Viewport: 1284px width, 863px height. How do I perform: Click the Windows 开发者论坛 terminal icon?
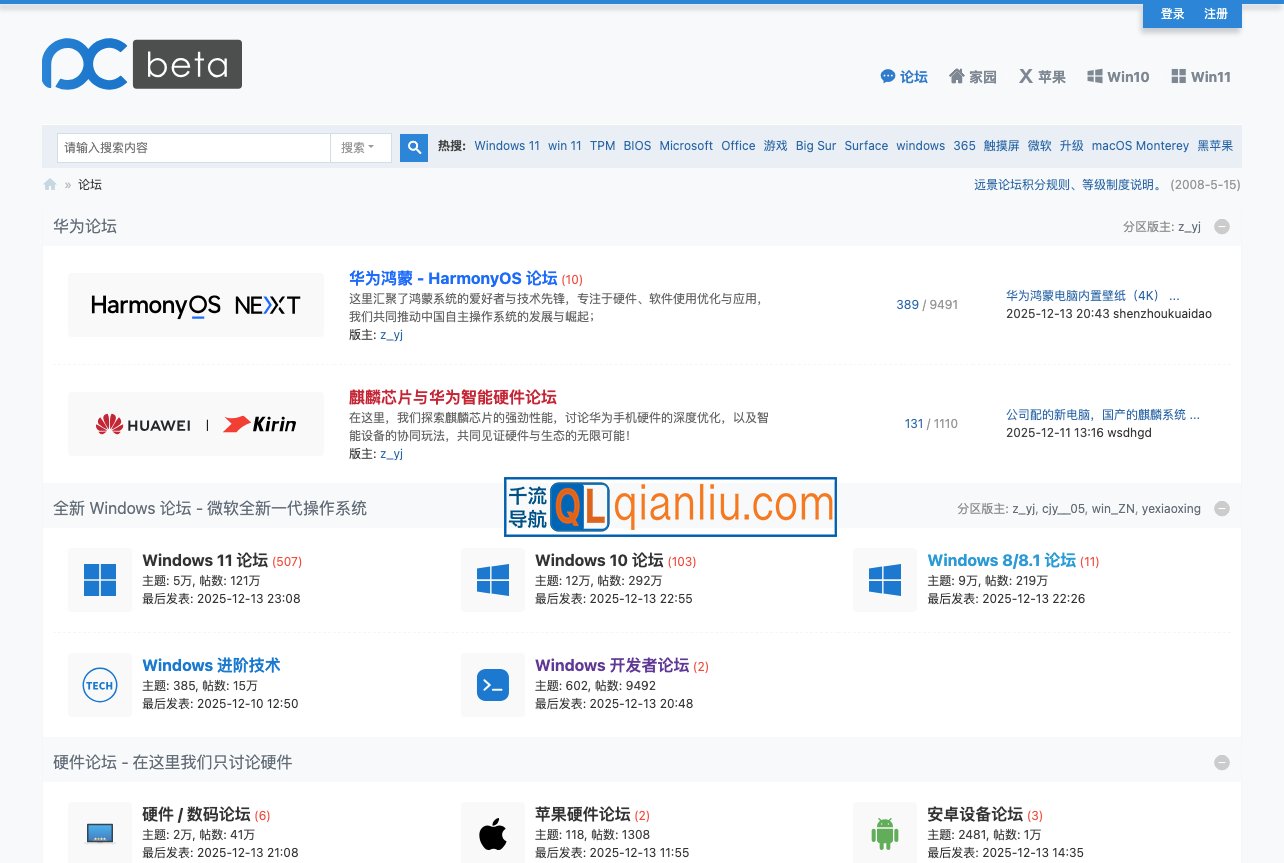click(x=493, y=685)
